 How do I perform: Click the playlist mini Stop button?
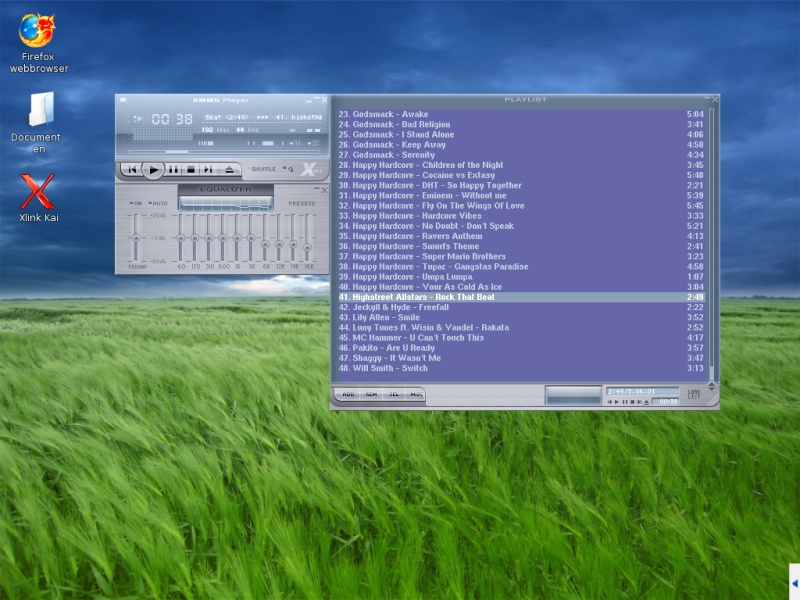[x=633, y=402]
